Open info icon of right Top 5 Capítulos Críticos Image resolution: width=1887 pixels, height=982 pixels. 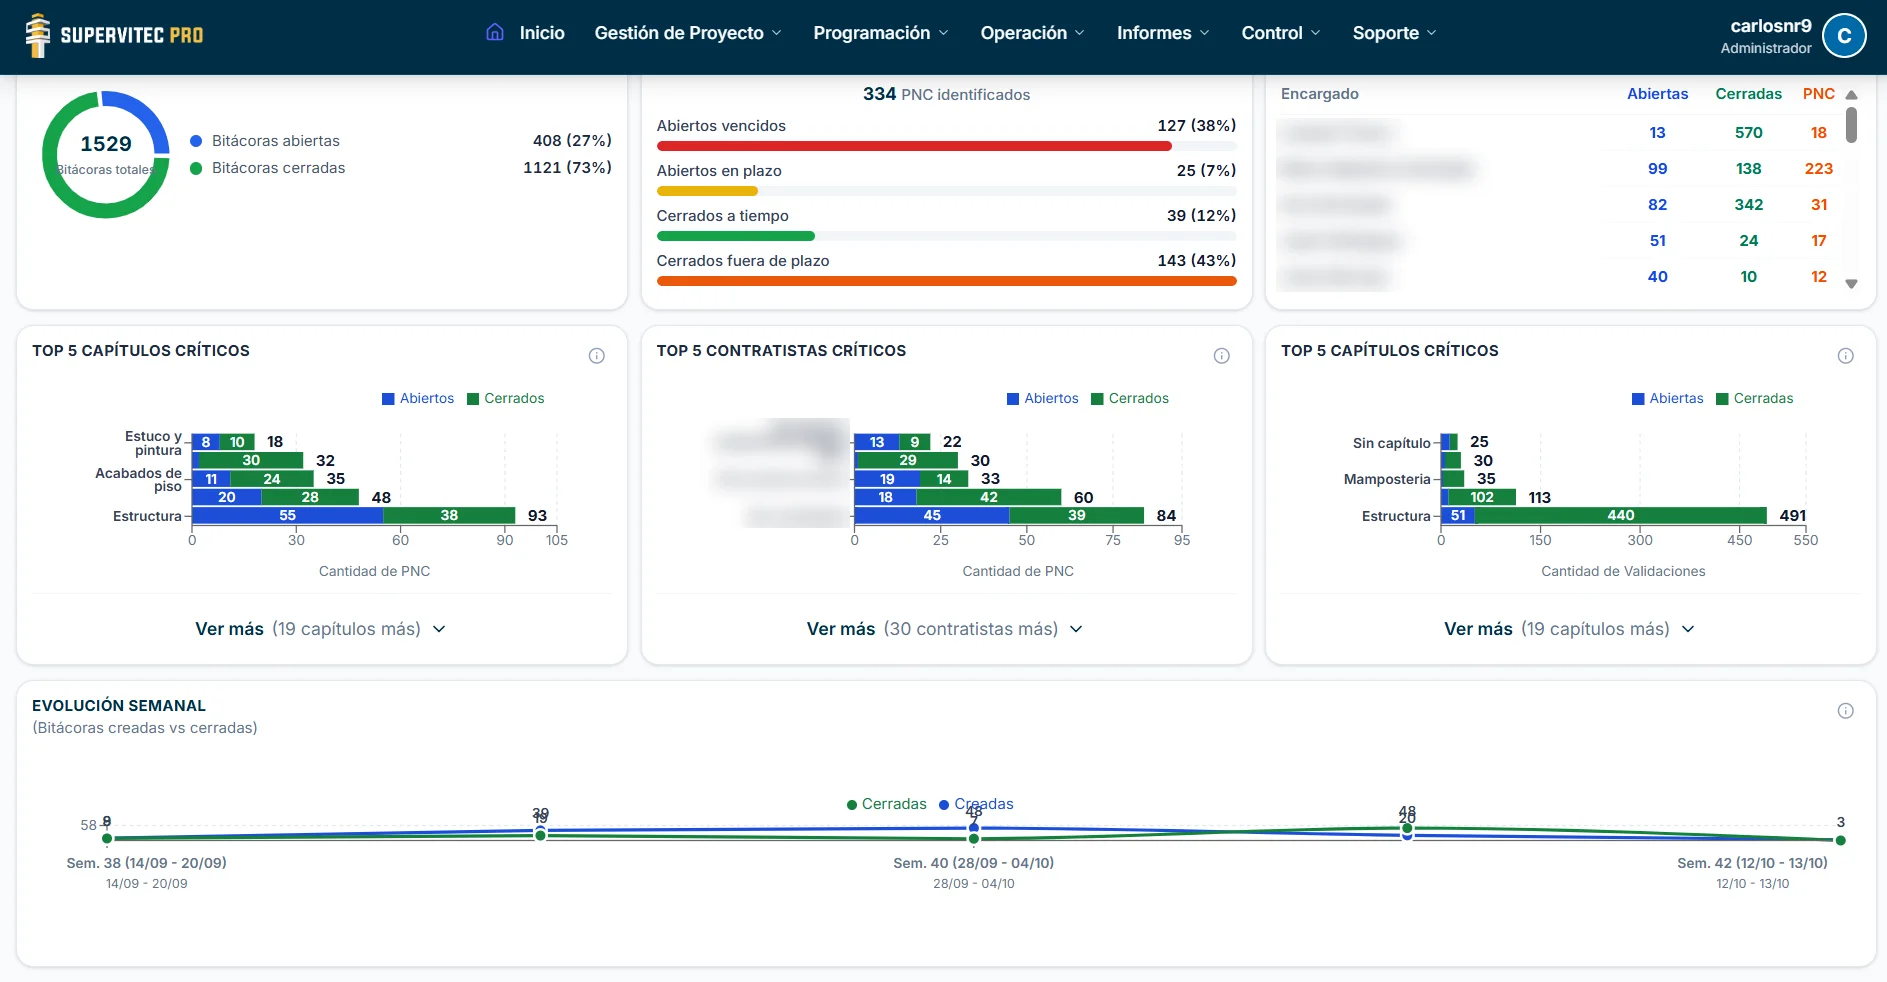(x=1845, y=356)
